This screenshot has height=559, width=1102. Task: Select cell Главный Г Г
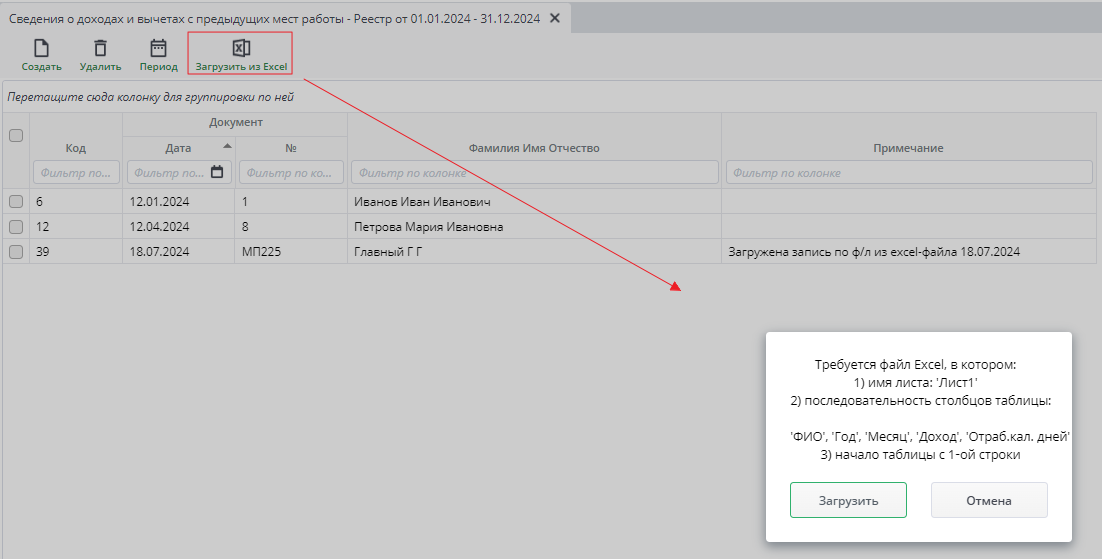click(x=534, y=252)
